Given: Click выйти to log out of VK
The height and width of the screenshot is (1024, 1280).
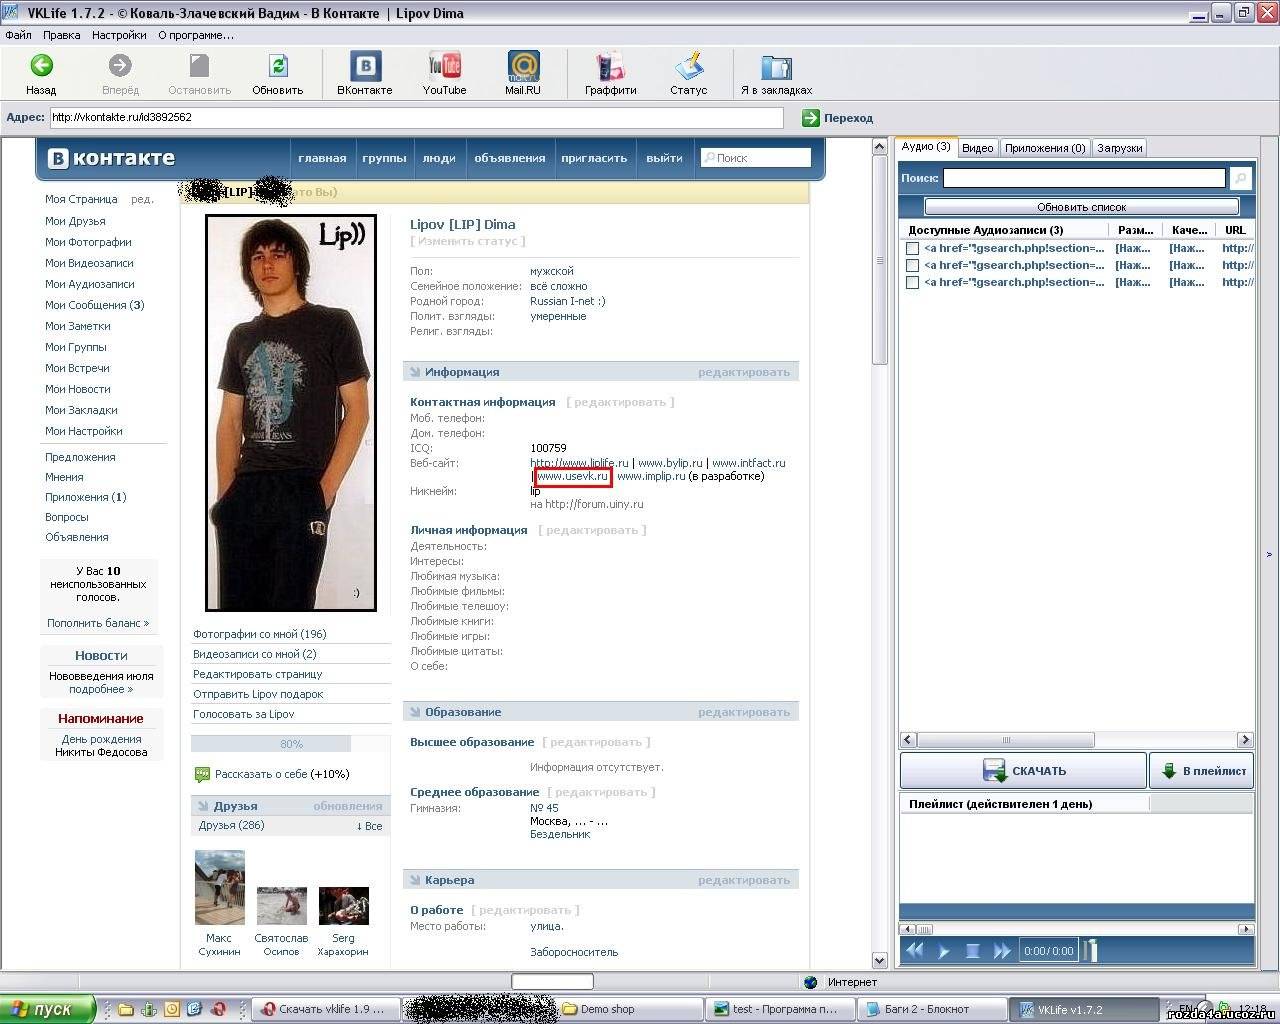Looking at the screenshot, I should pyautogui.click(x=664, y=158).
